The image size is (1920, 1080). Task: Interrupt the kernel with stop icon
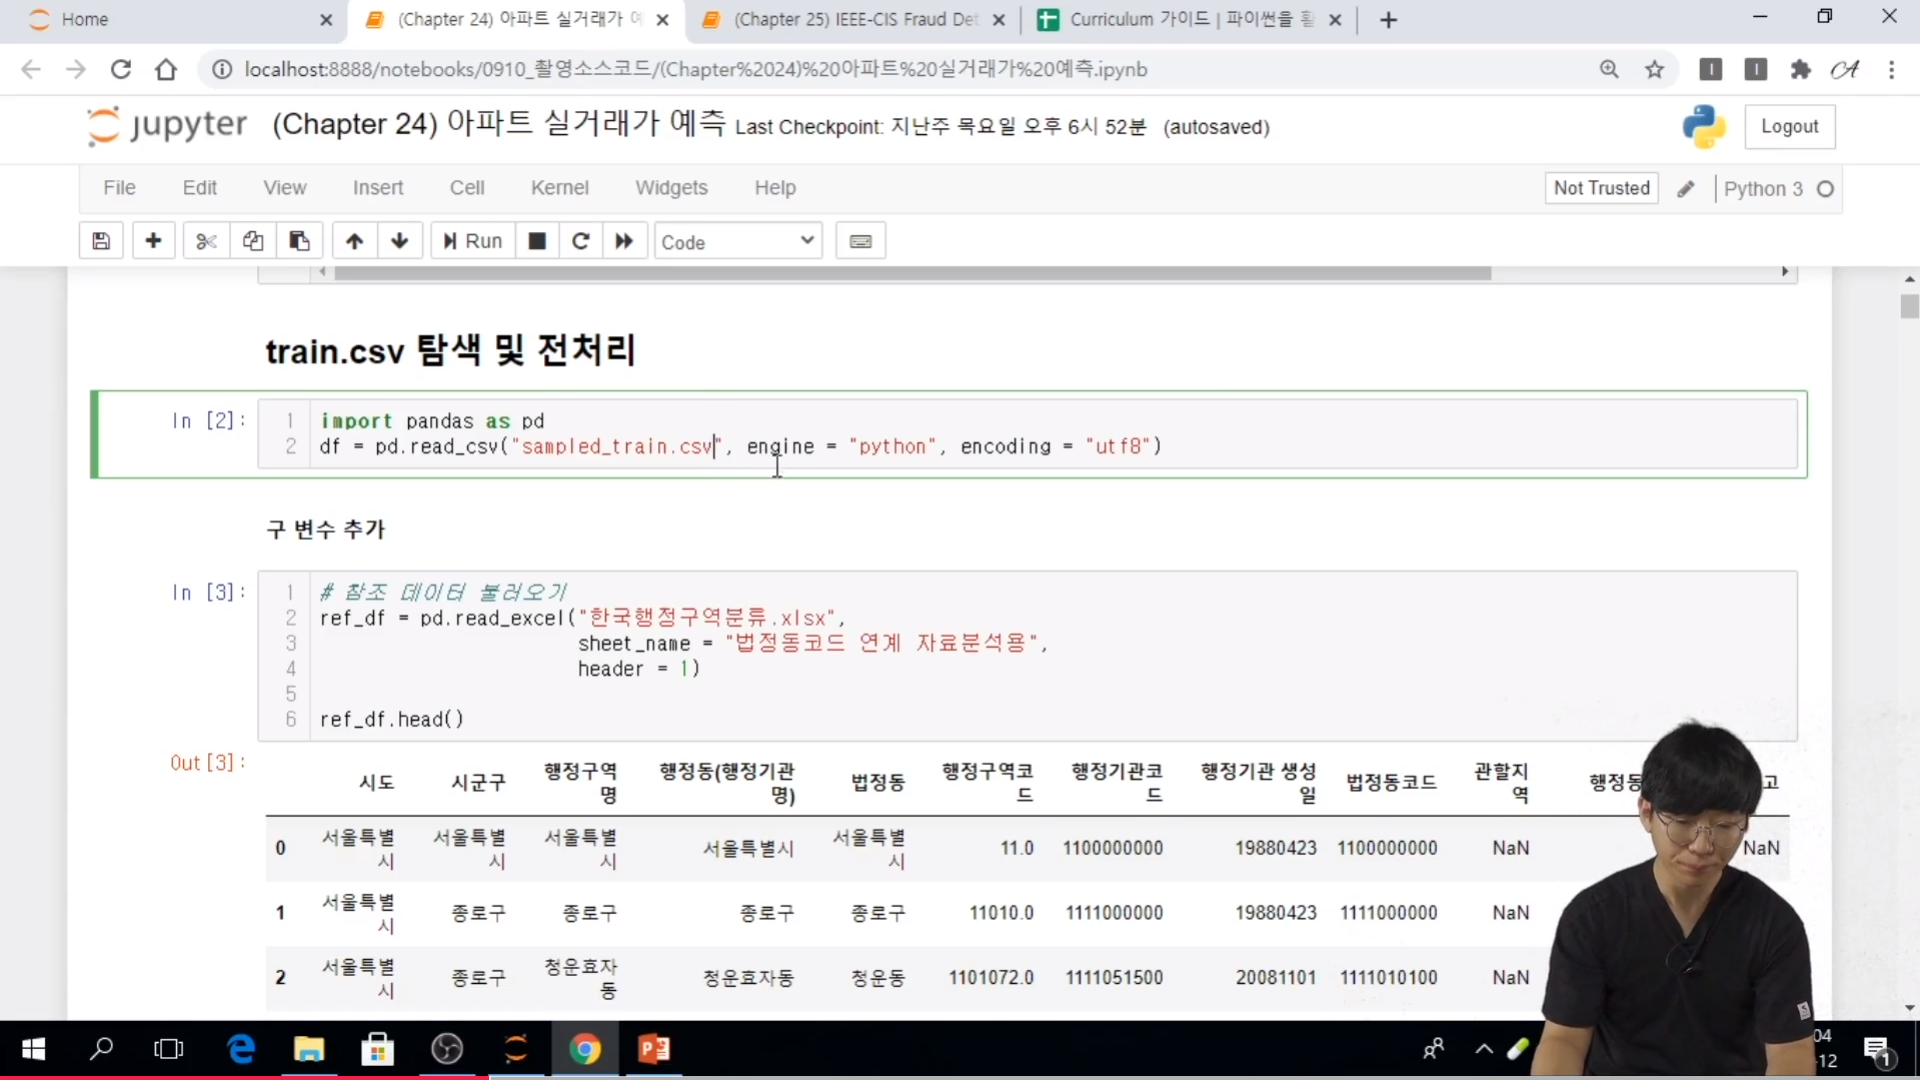coord(537,241)
